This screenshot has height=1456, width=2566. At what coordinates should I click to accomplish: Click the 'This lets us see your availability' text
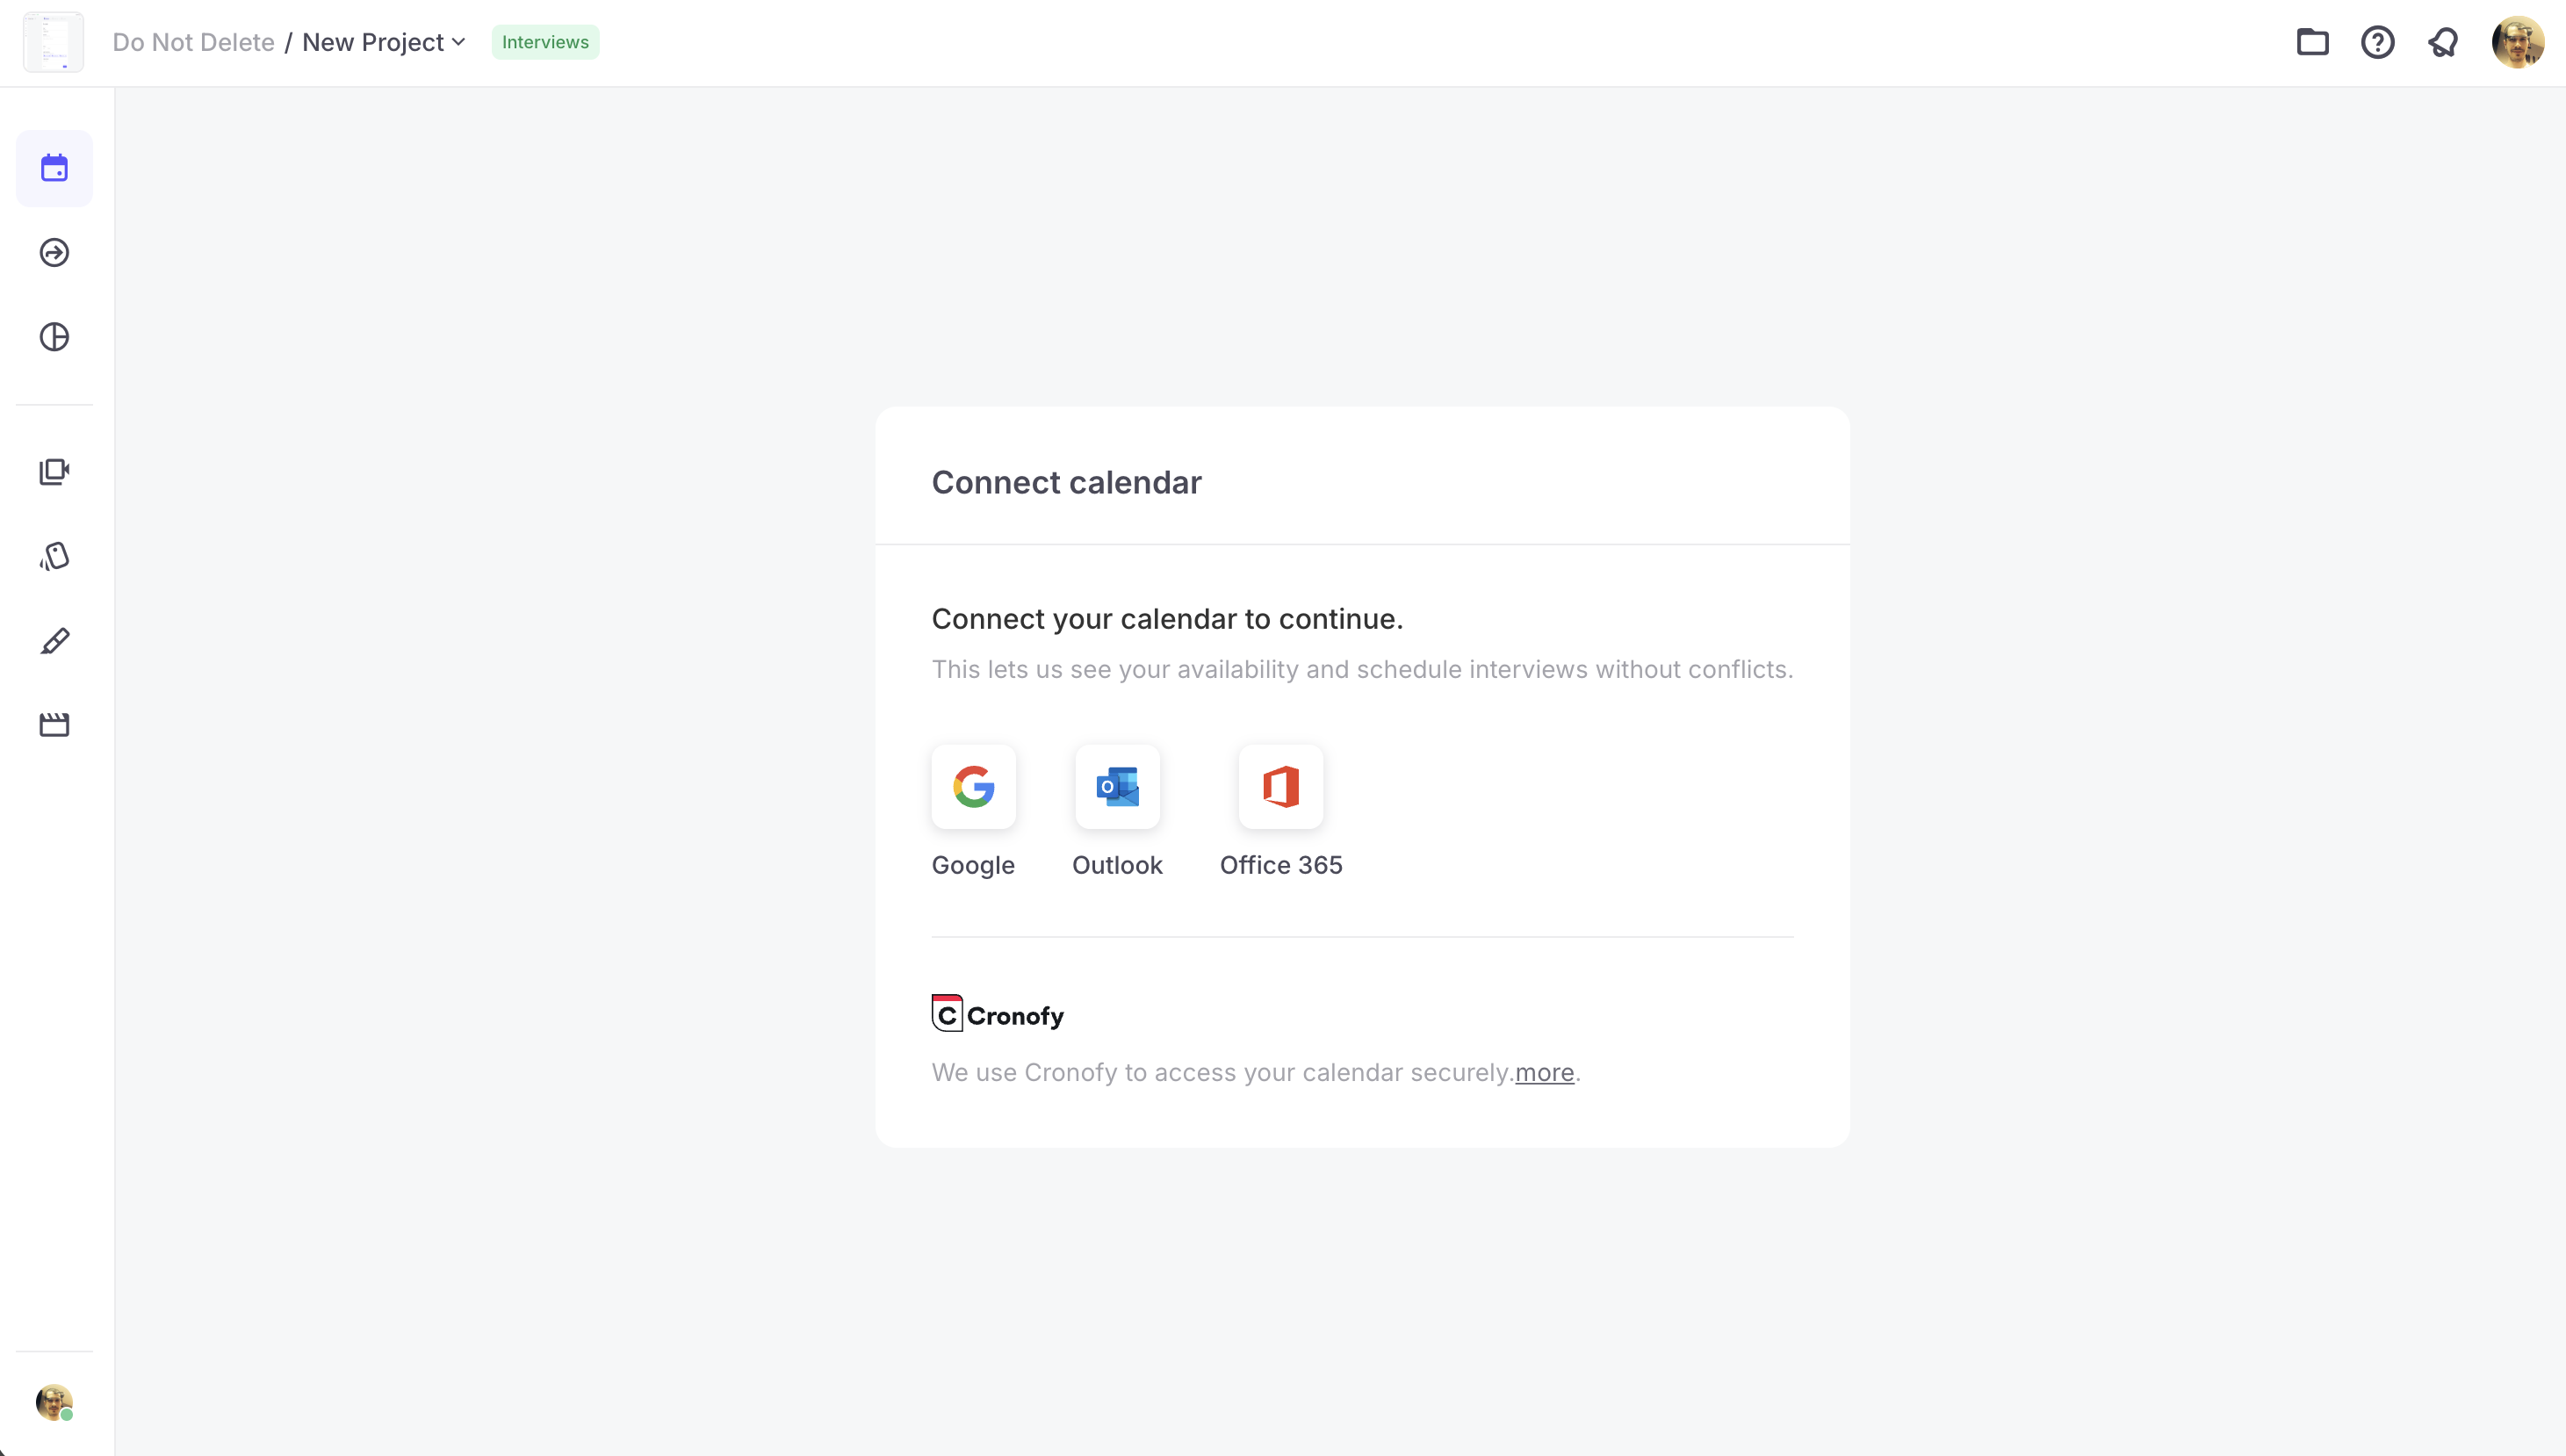[1362, 669]
